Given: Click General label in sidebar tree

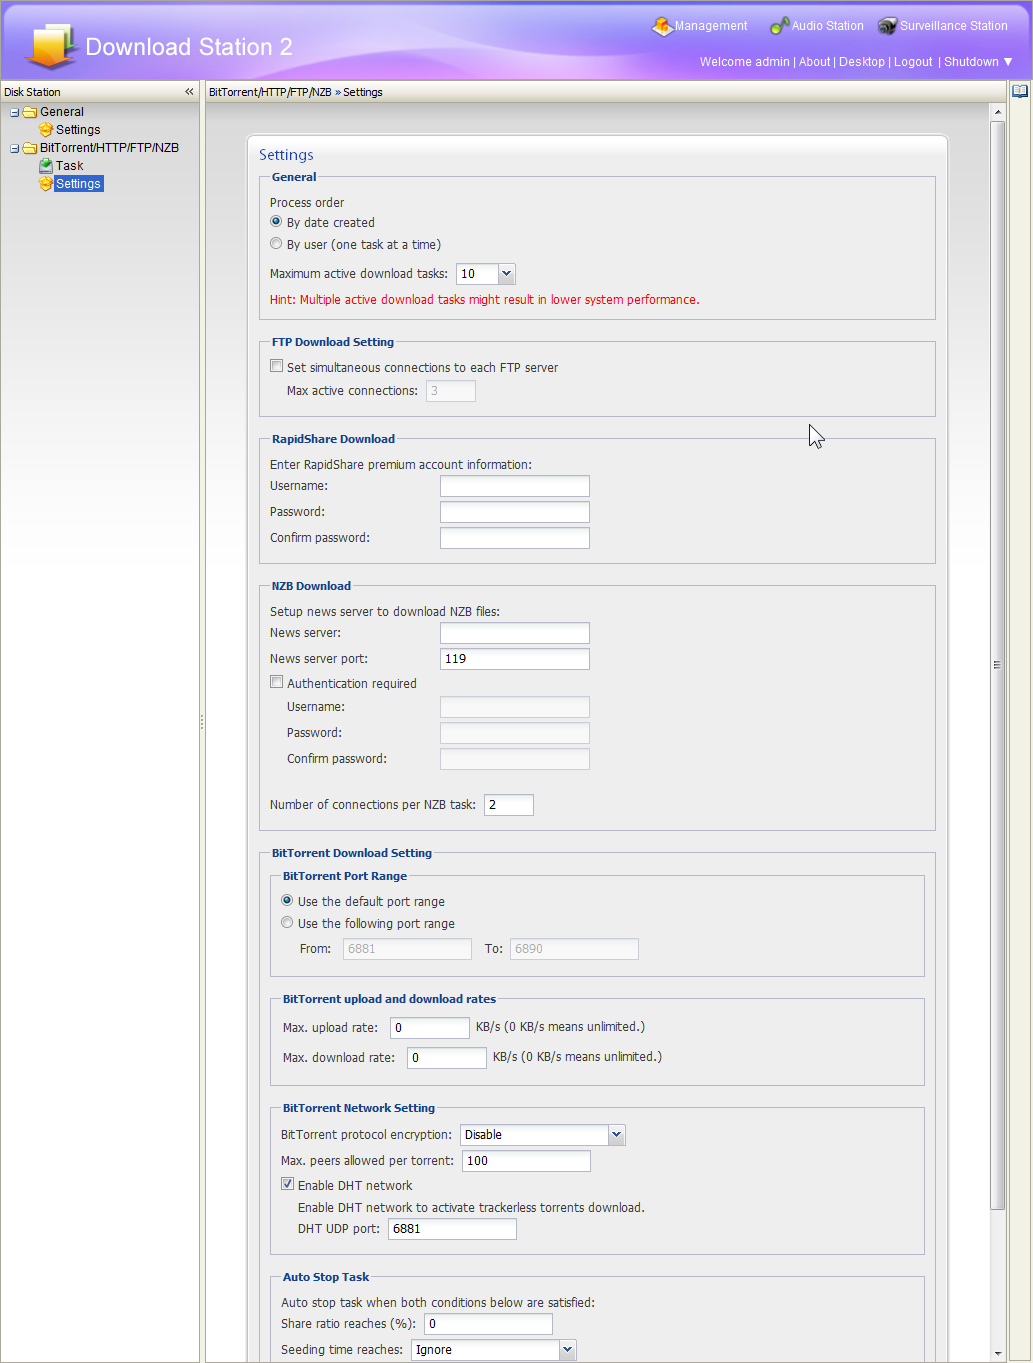Looking at the screenshot, I should [62, 112].
